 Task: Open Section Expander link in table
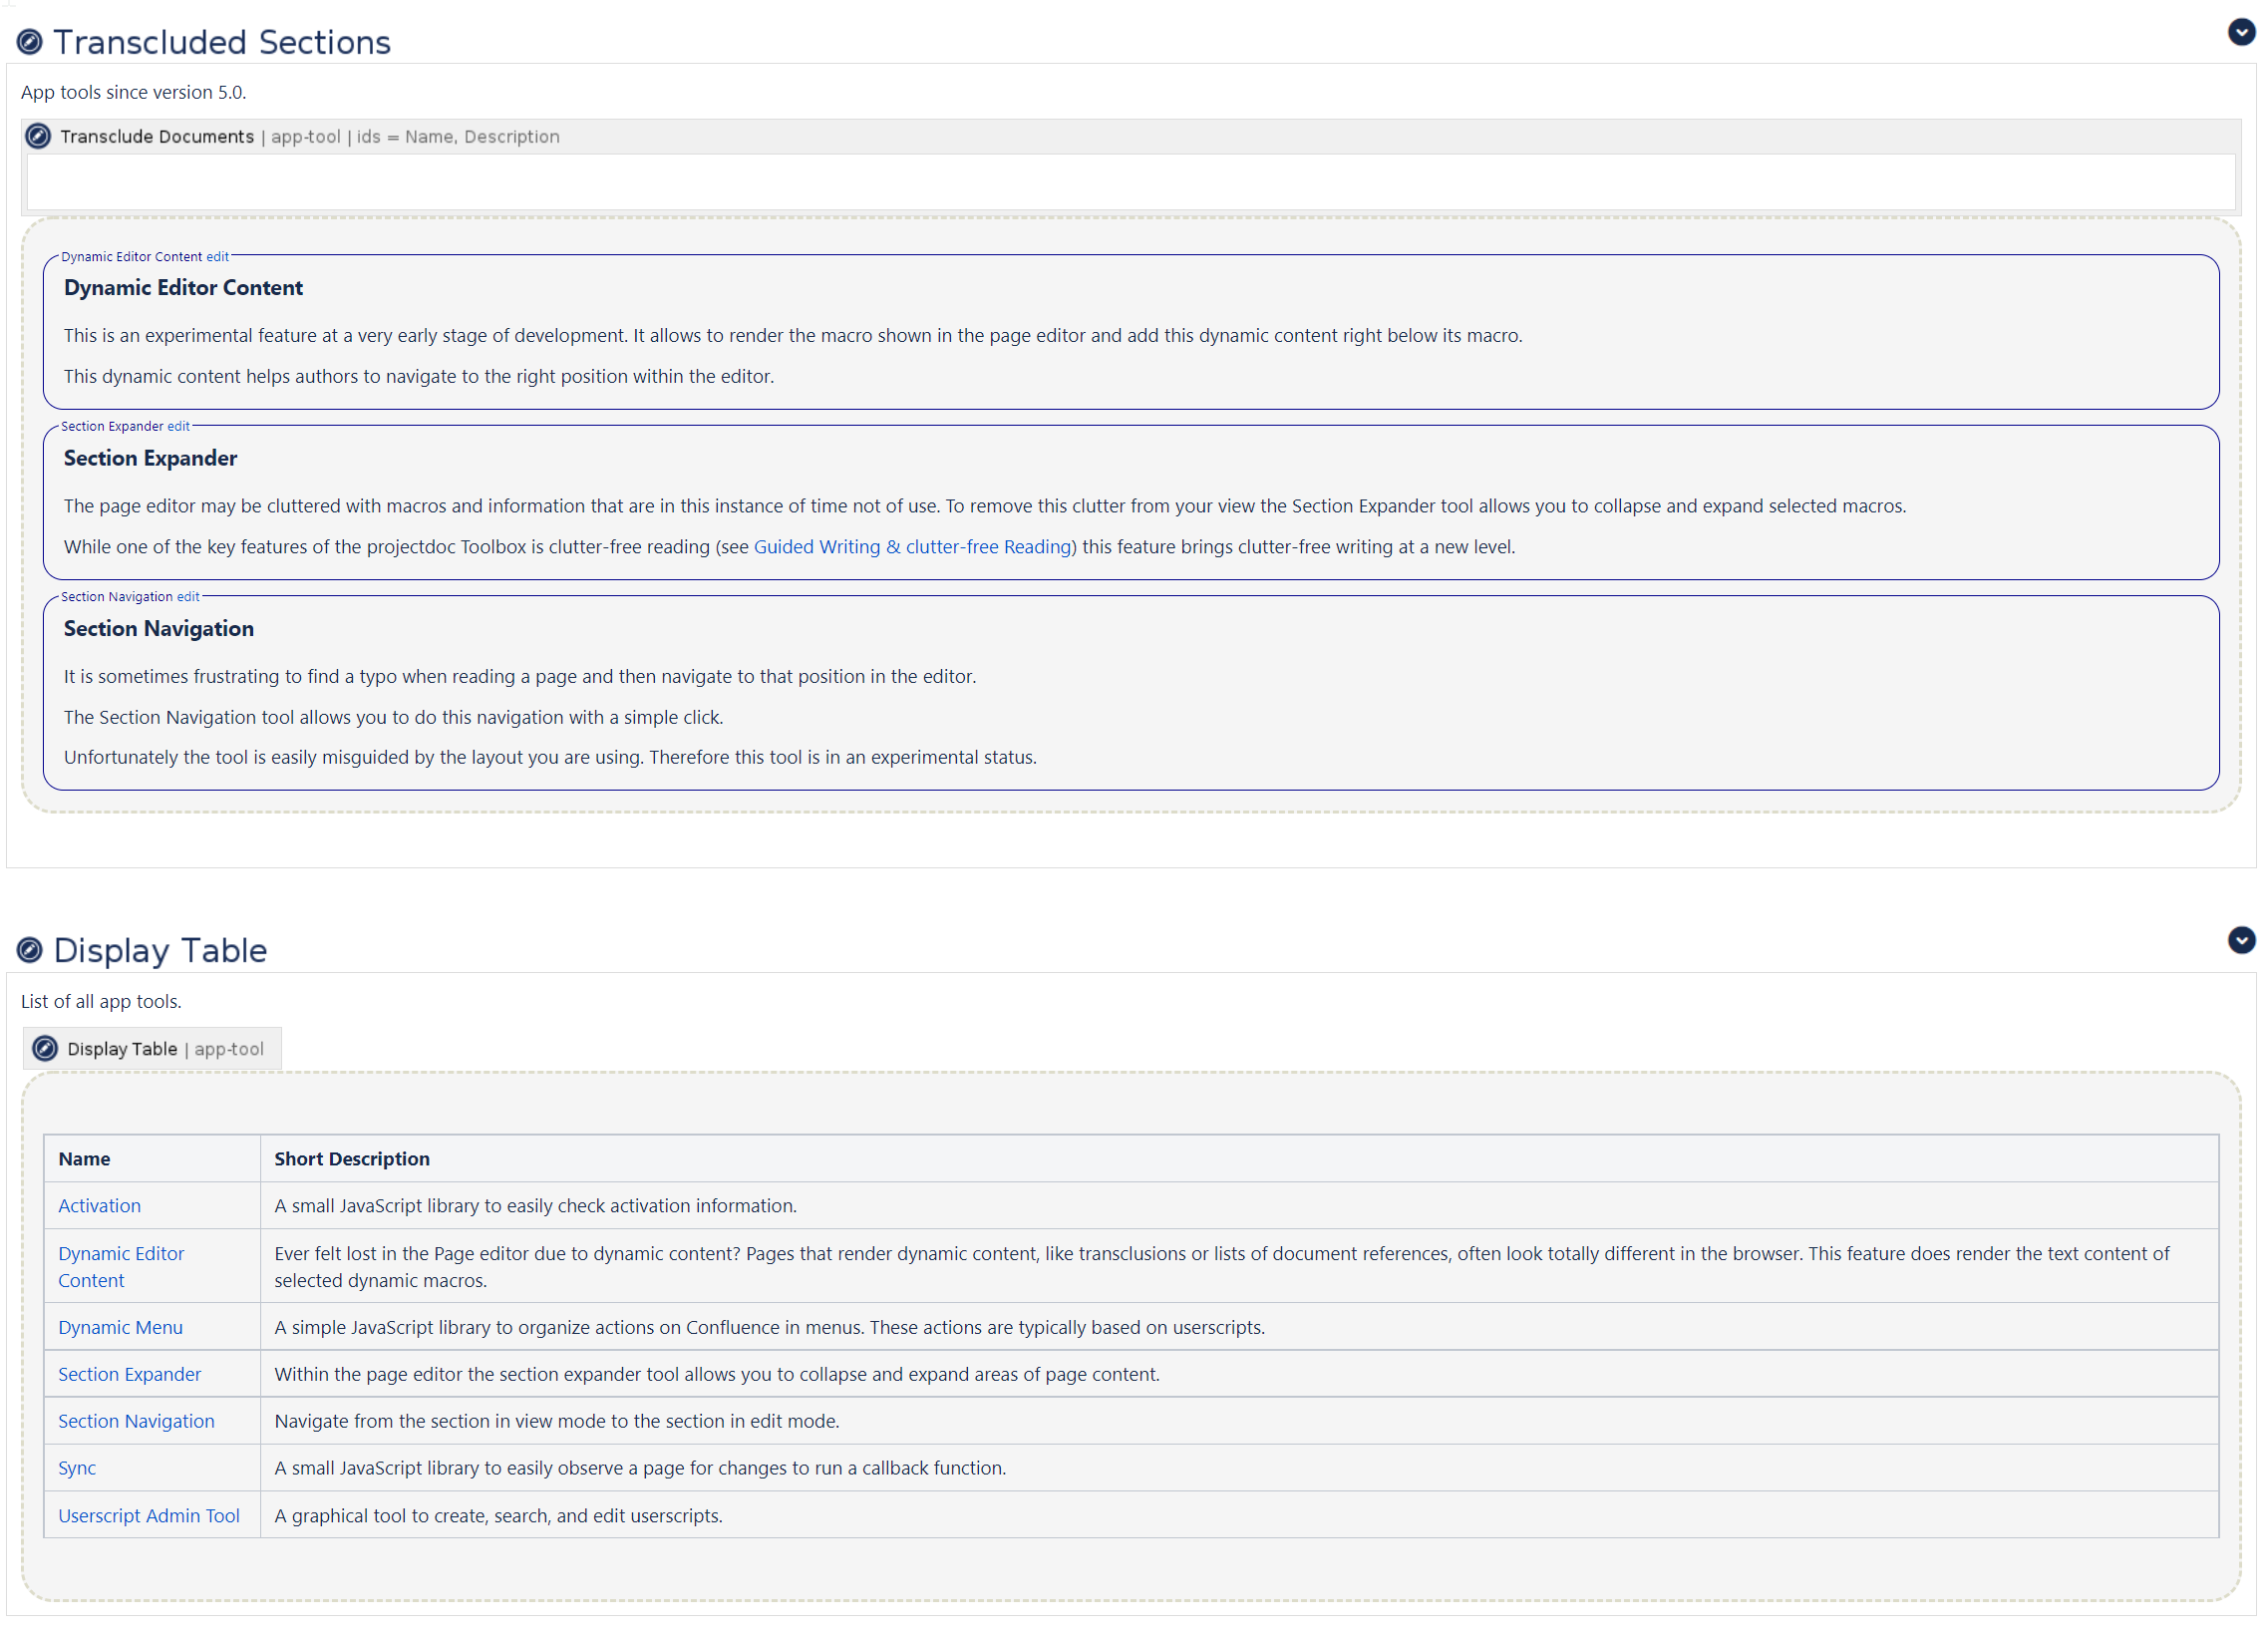[129, 1375]
